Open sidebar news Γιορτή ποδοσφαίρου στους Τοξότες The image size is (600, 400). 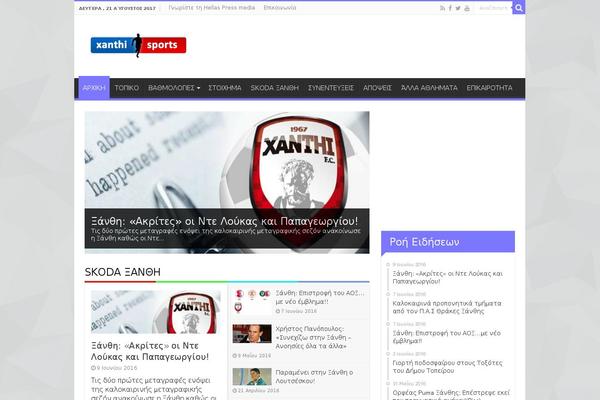tap(447, 367)
